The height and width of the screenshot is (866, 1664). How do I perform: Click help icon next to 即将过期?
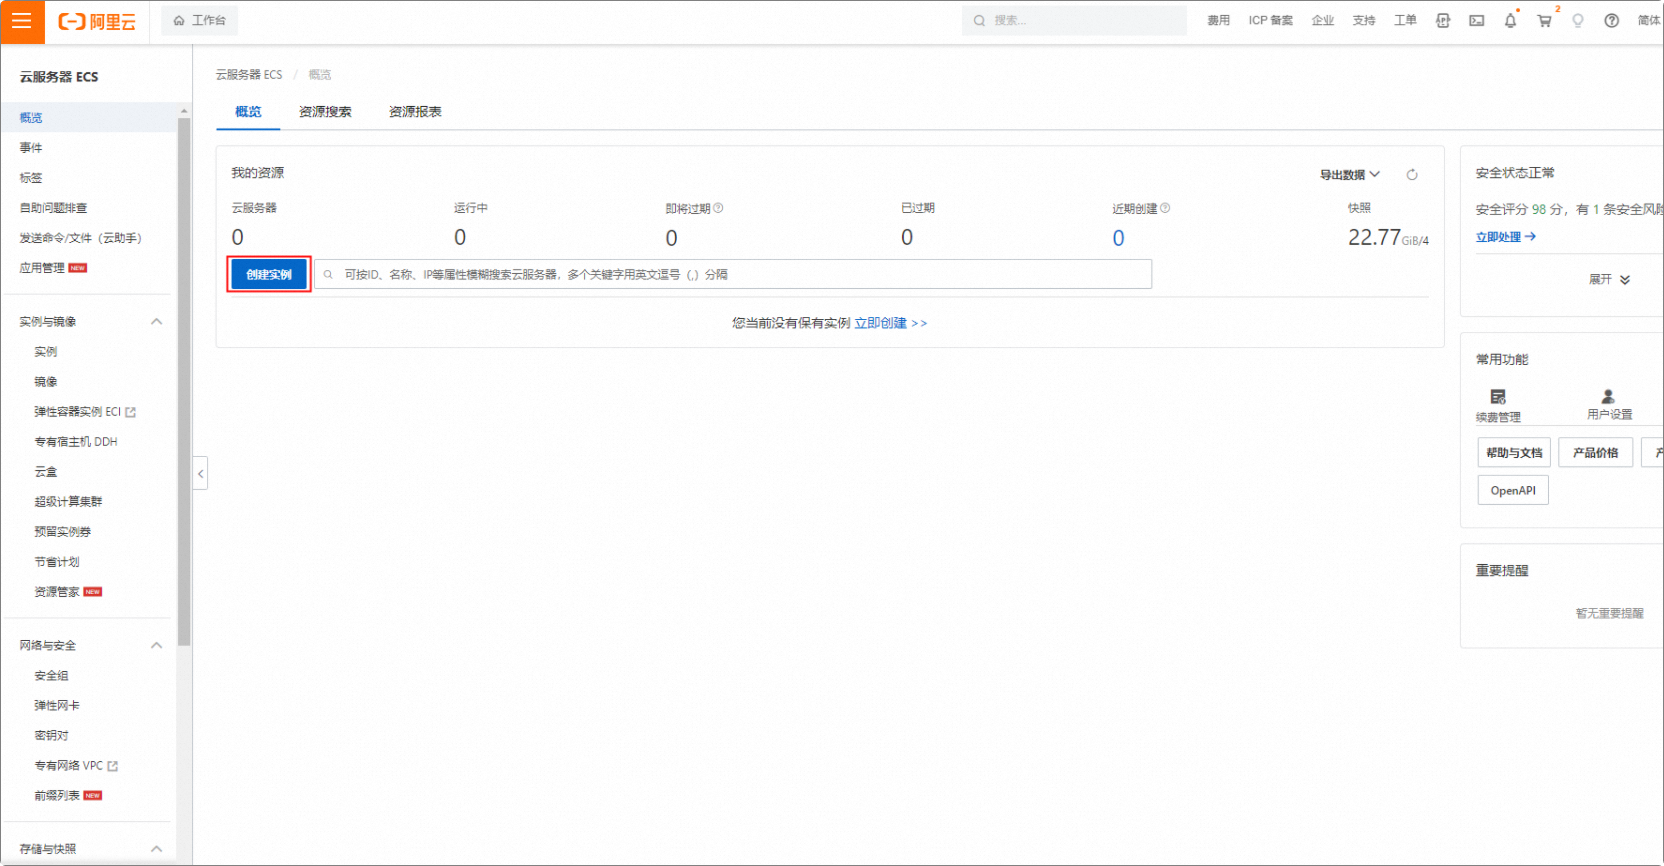[x=718, y=208]
